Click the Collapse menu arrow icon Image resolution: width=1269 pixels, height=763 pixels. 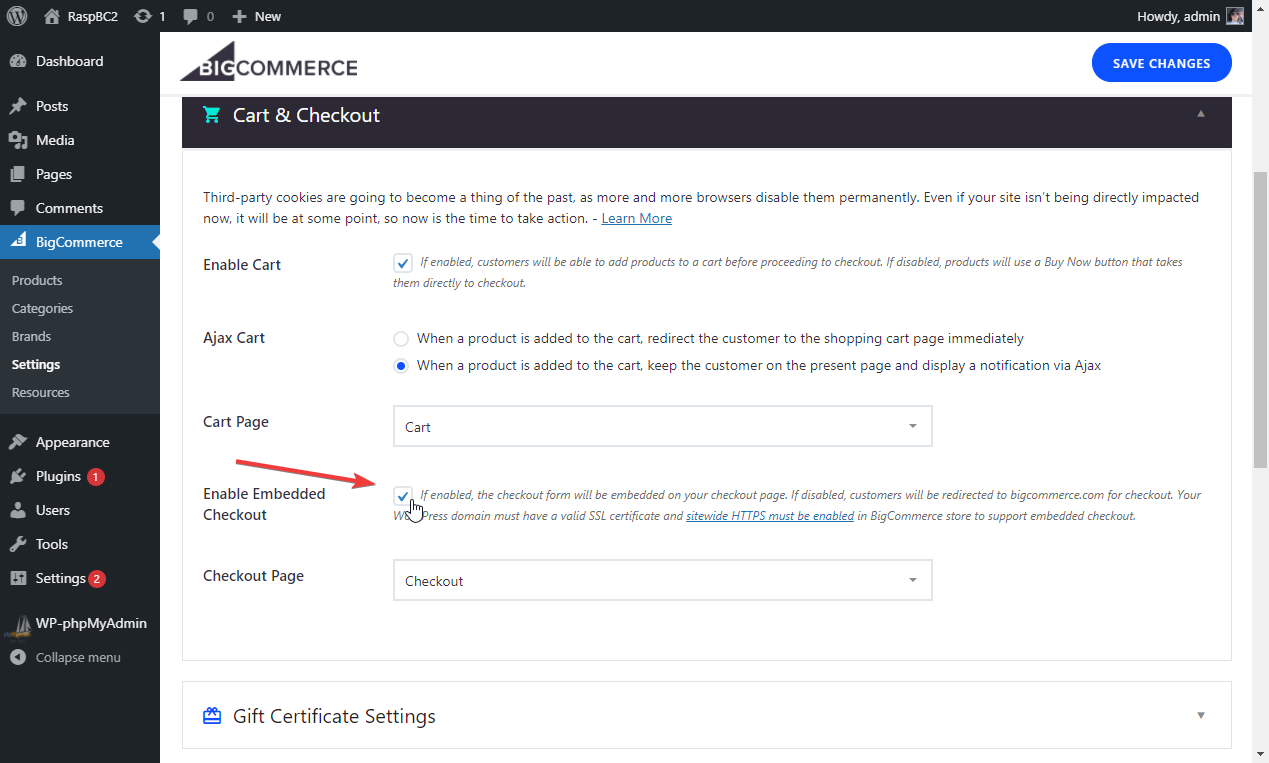(x=18, y=657)
